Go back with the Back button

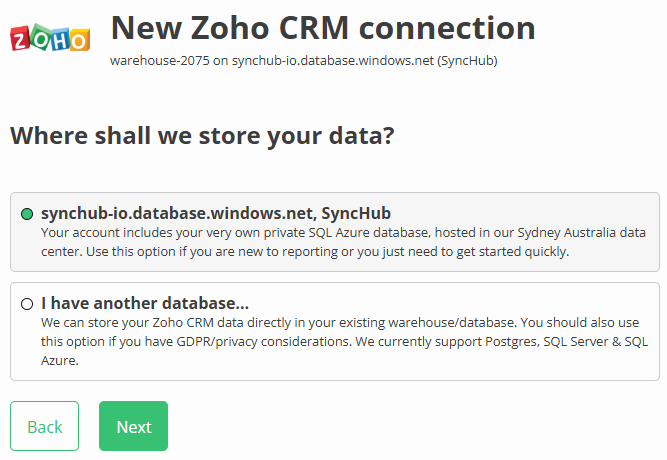click(44, 427)
